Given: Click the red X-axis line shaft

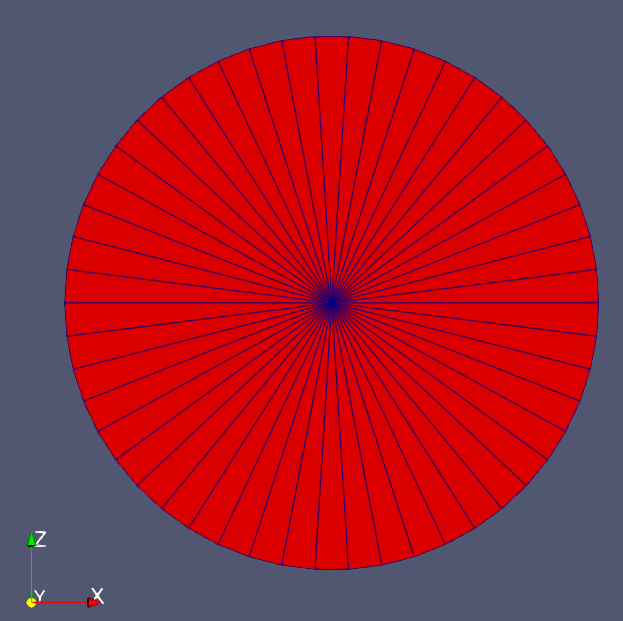Looking at the screenshot, I should coord(62,602).
